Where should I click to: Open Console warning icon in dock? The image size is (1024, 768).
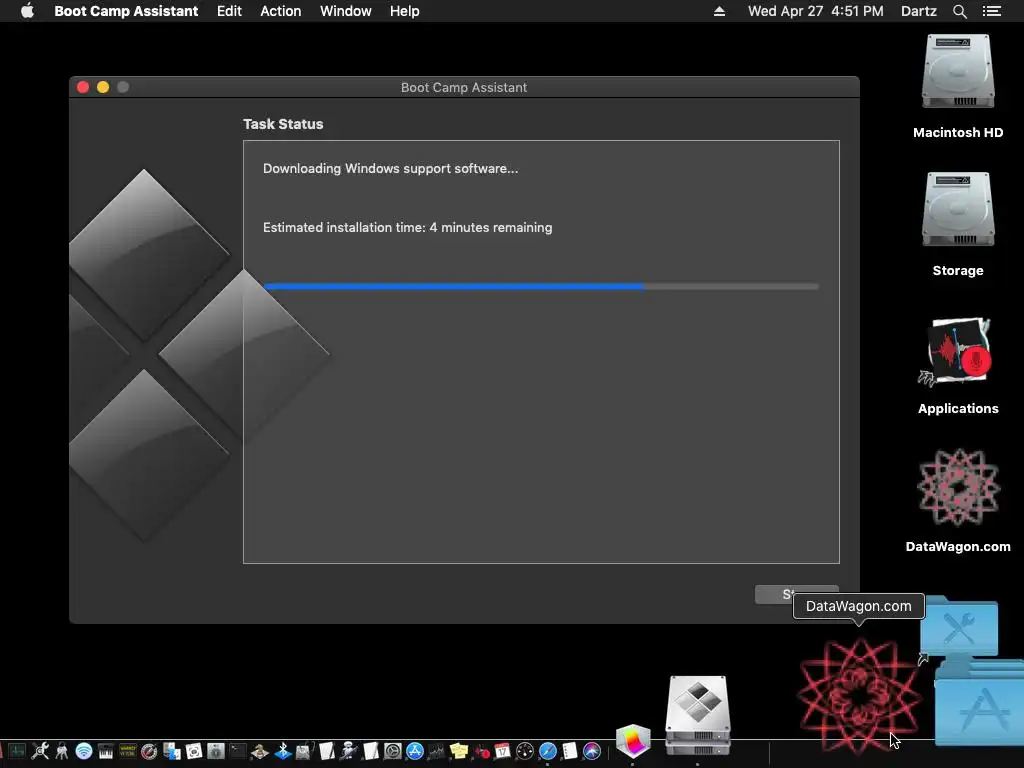(x=128, y=750)
